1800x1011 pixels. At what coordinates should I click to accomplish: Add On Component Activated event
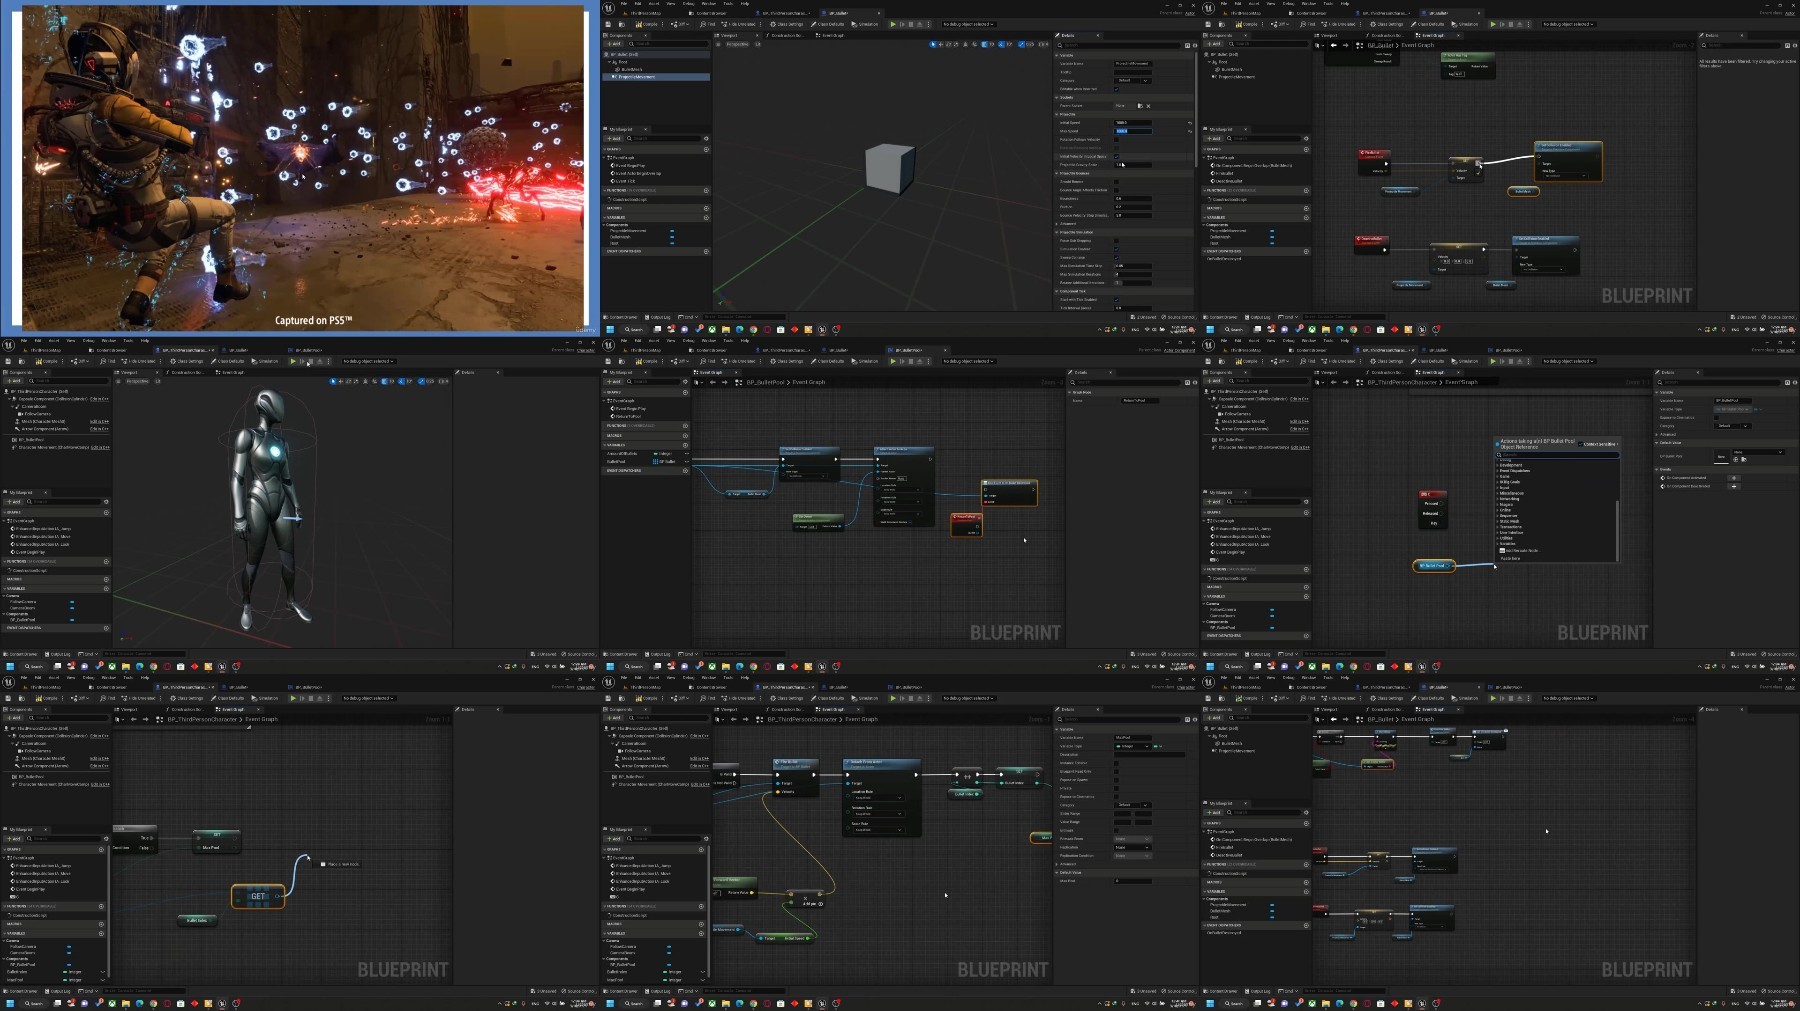[x=1734, y=477]
